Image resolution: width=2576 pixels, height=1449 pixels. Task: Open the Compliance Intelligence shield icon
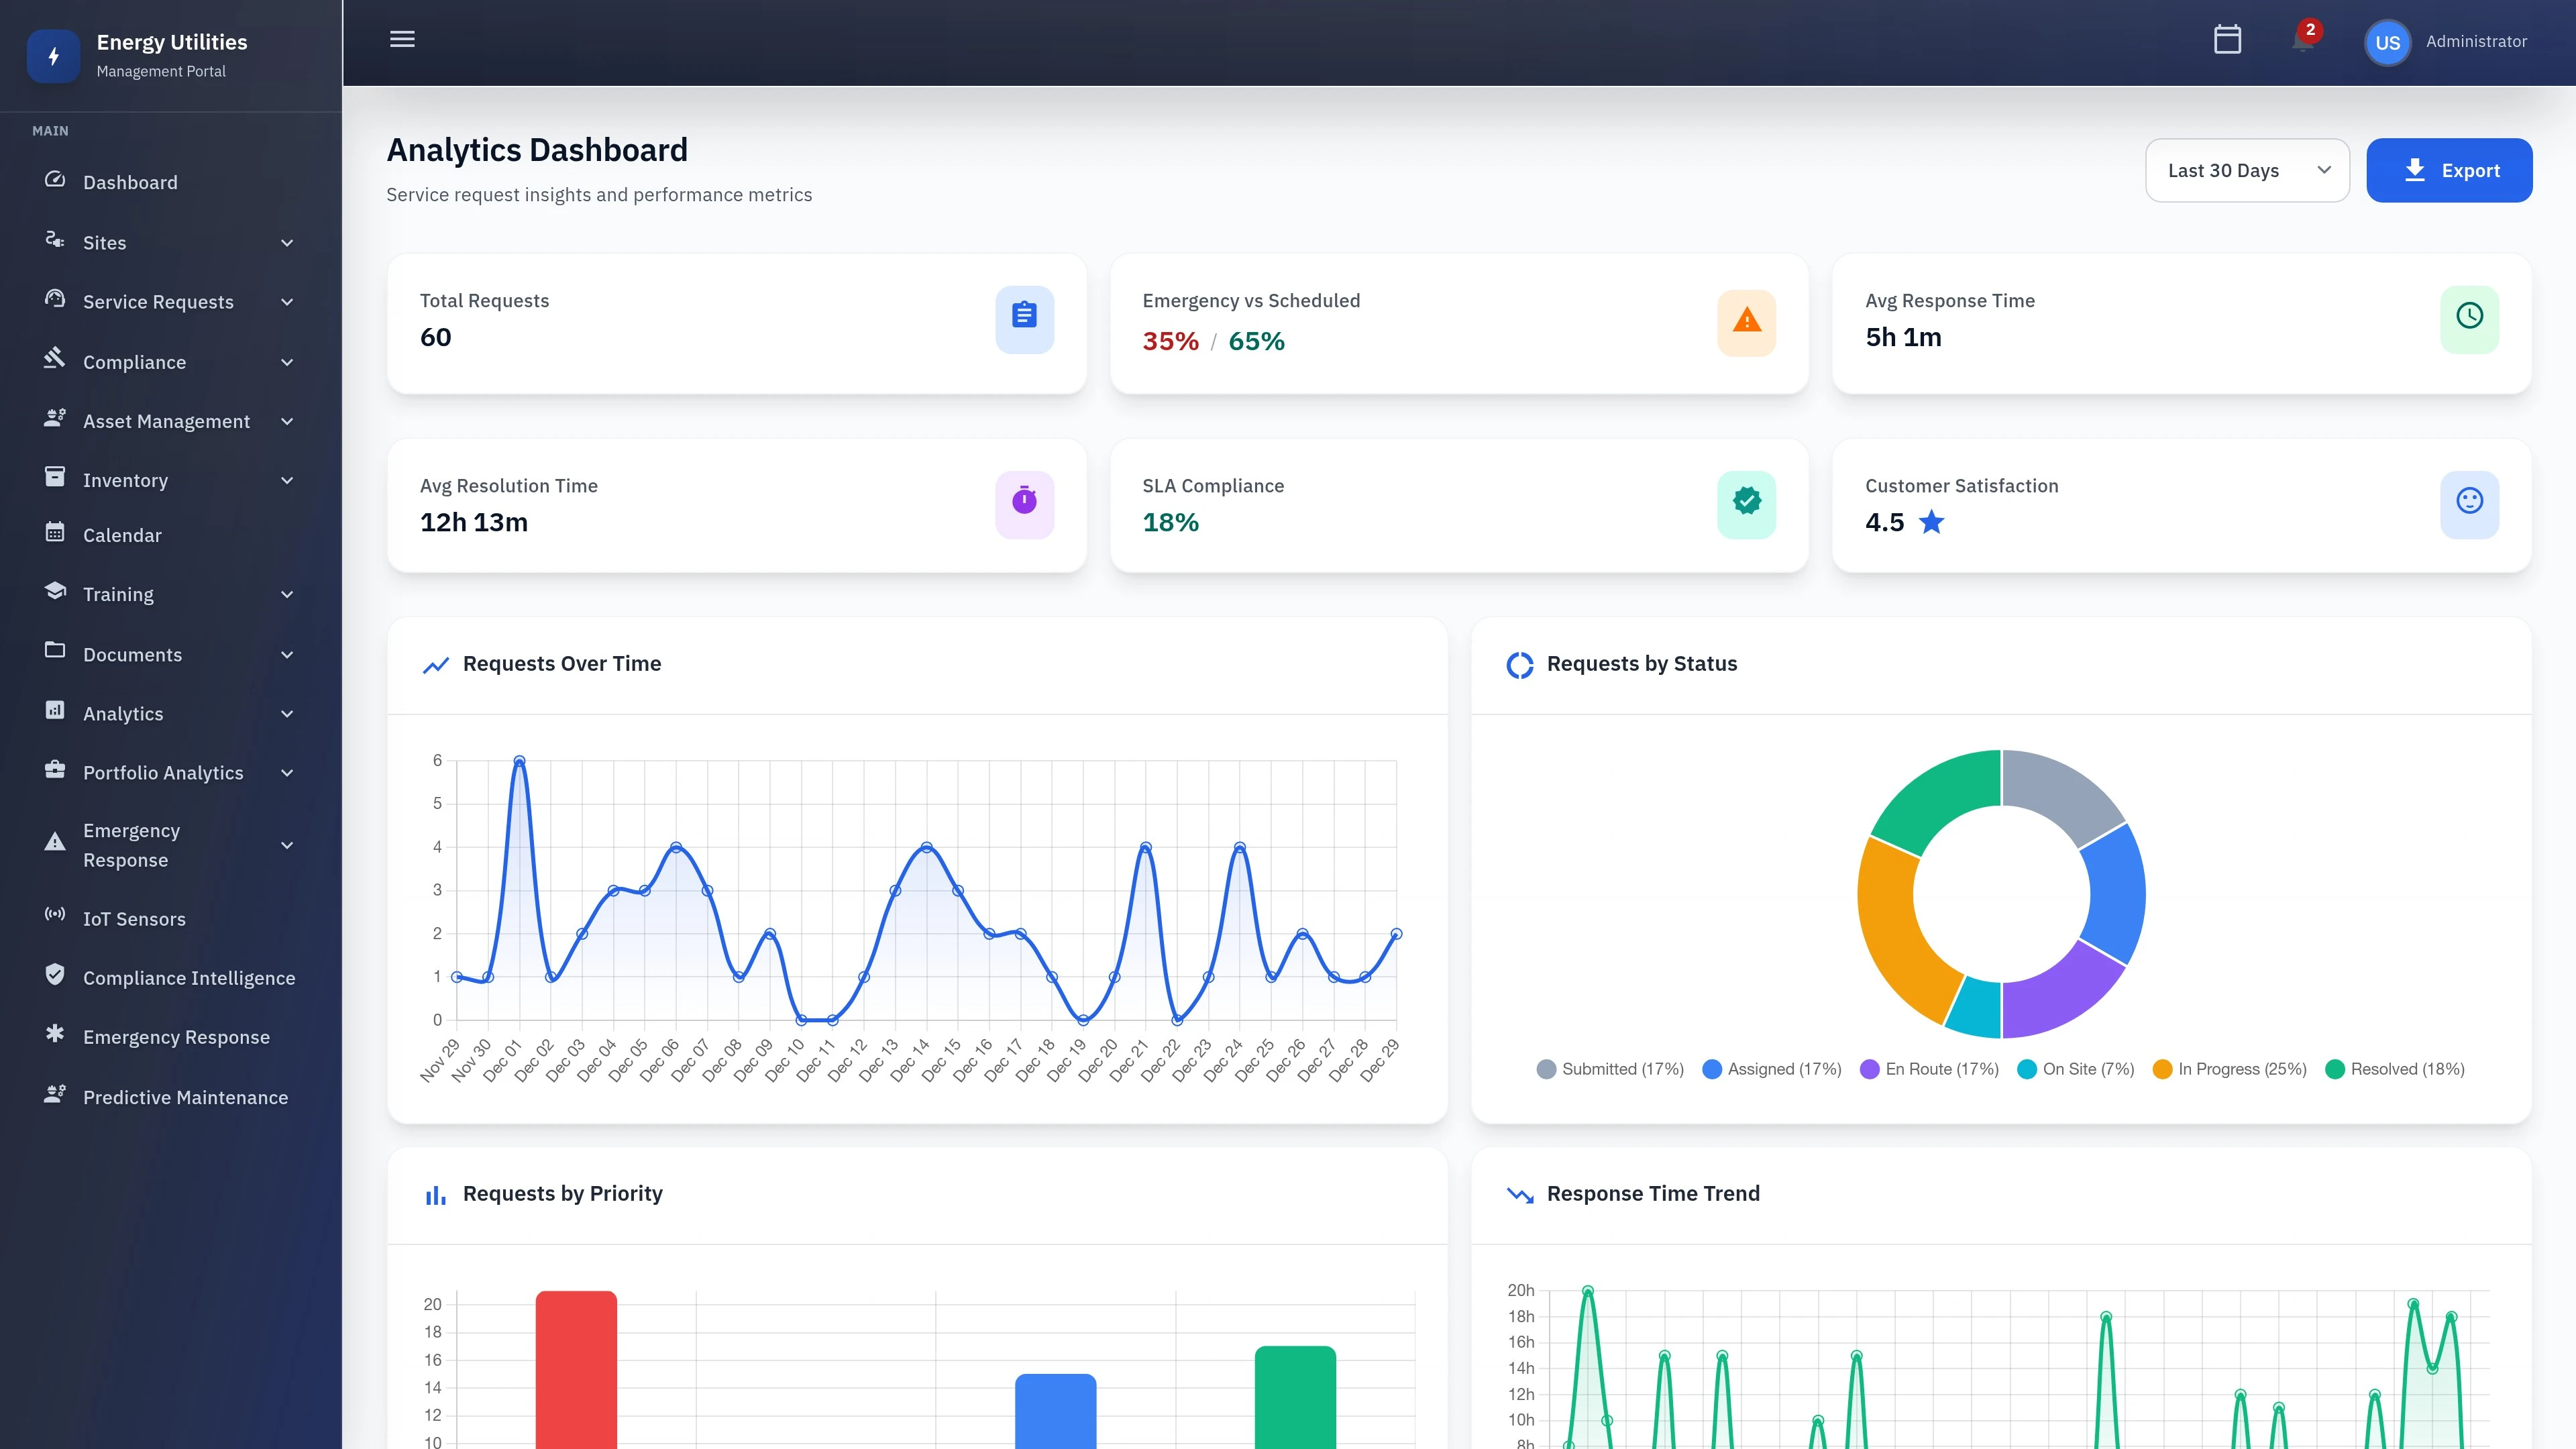tap(55, 977)
